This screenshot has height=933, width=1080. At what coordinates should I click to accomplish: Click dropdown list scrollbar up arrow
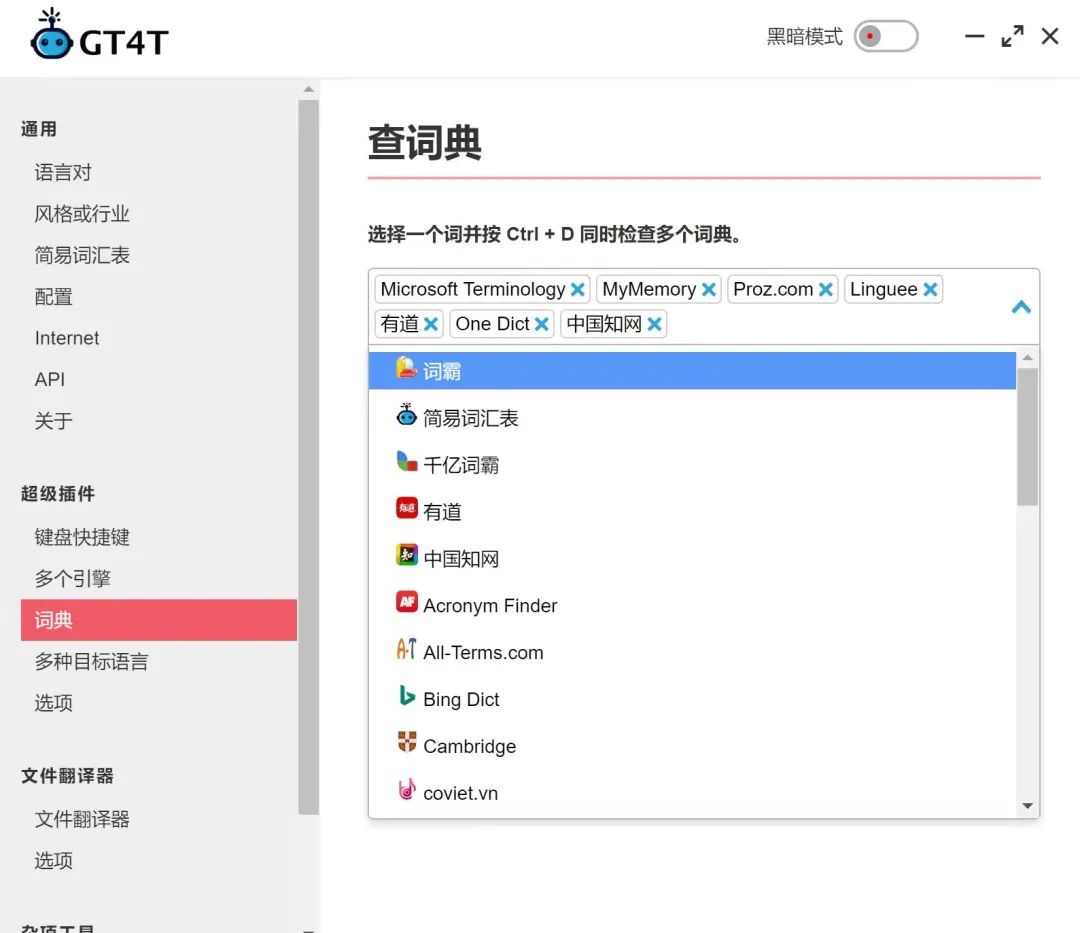pos(1028,357)
